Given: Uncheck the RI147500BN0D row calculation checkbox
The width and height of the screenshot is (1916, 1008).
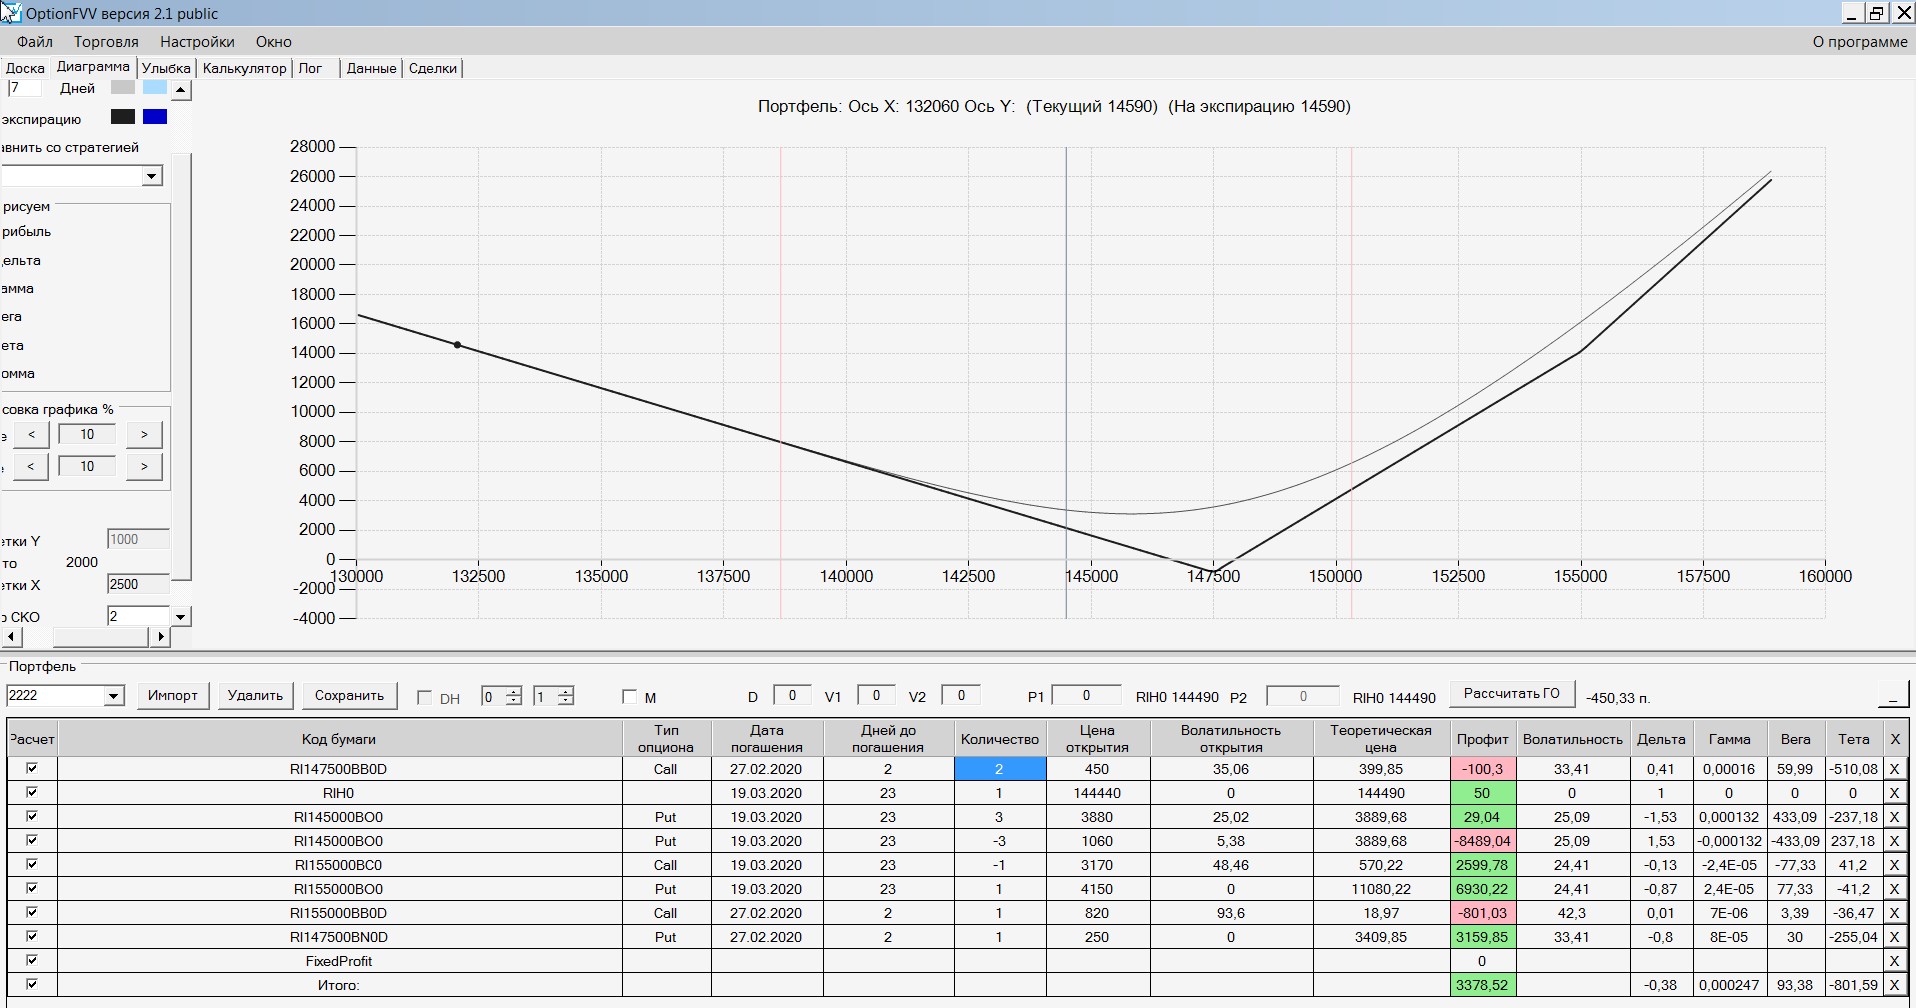Looking at the screenshot, I should click(32, 936).
